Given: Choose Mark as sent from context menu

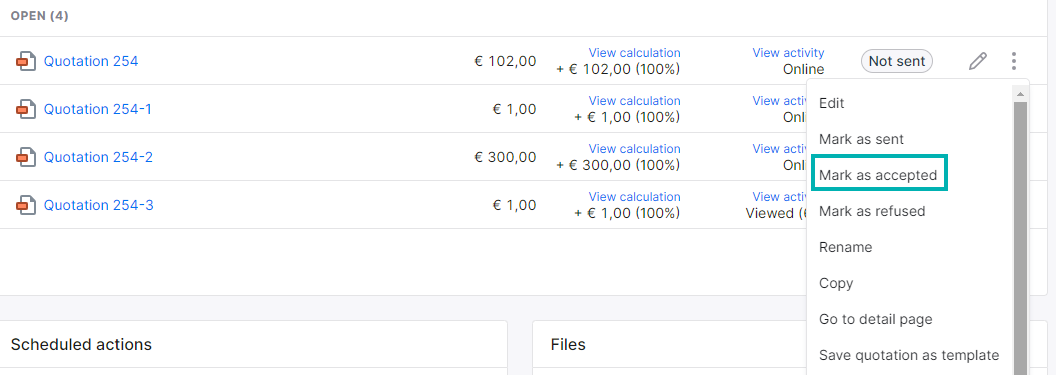Looking at the screenshot, I should (861, 139).
